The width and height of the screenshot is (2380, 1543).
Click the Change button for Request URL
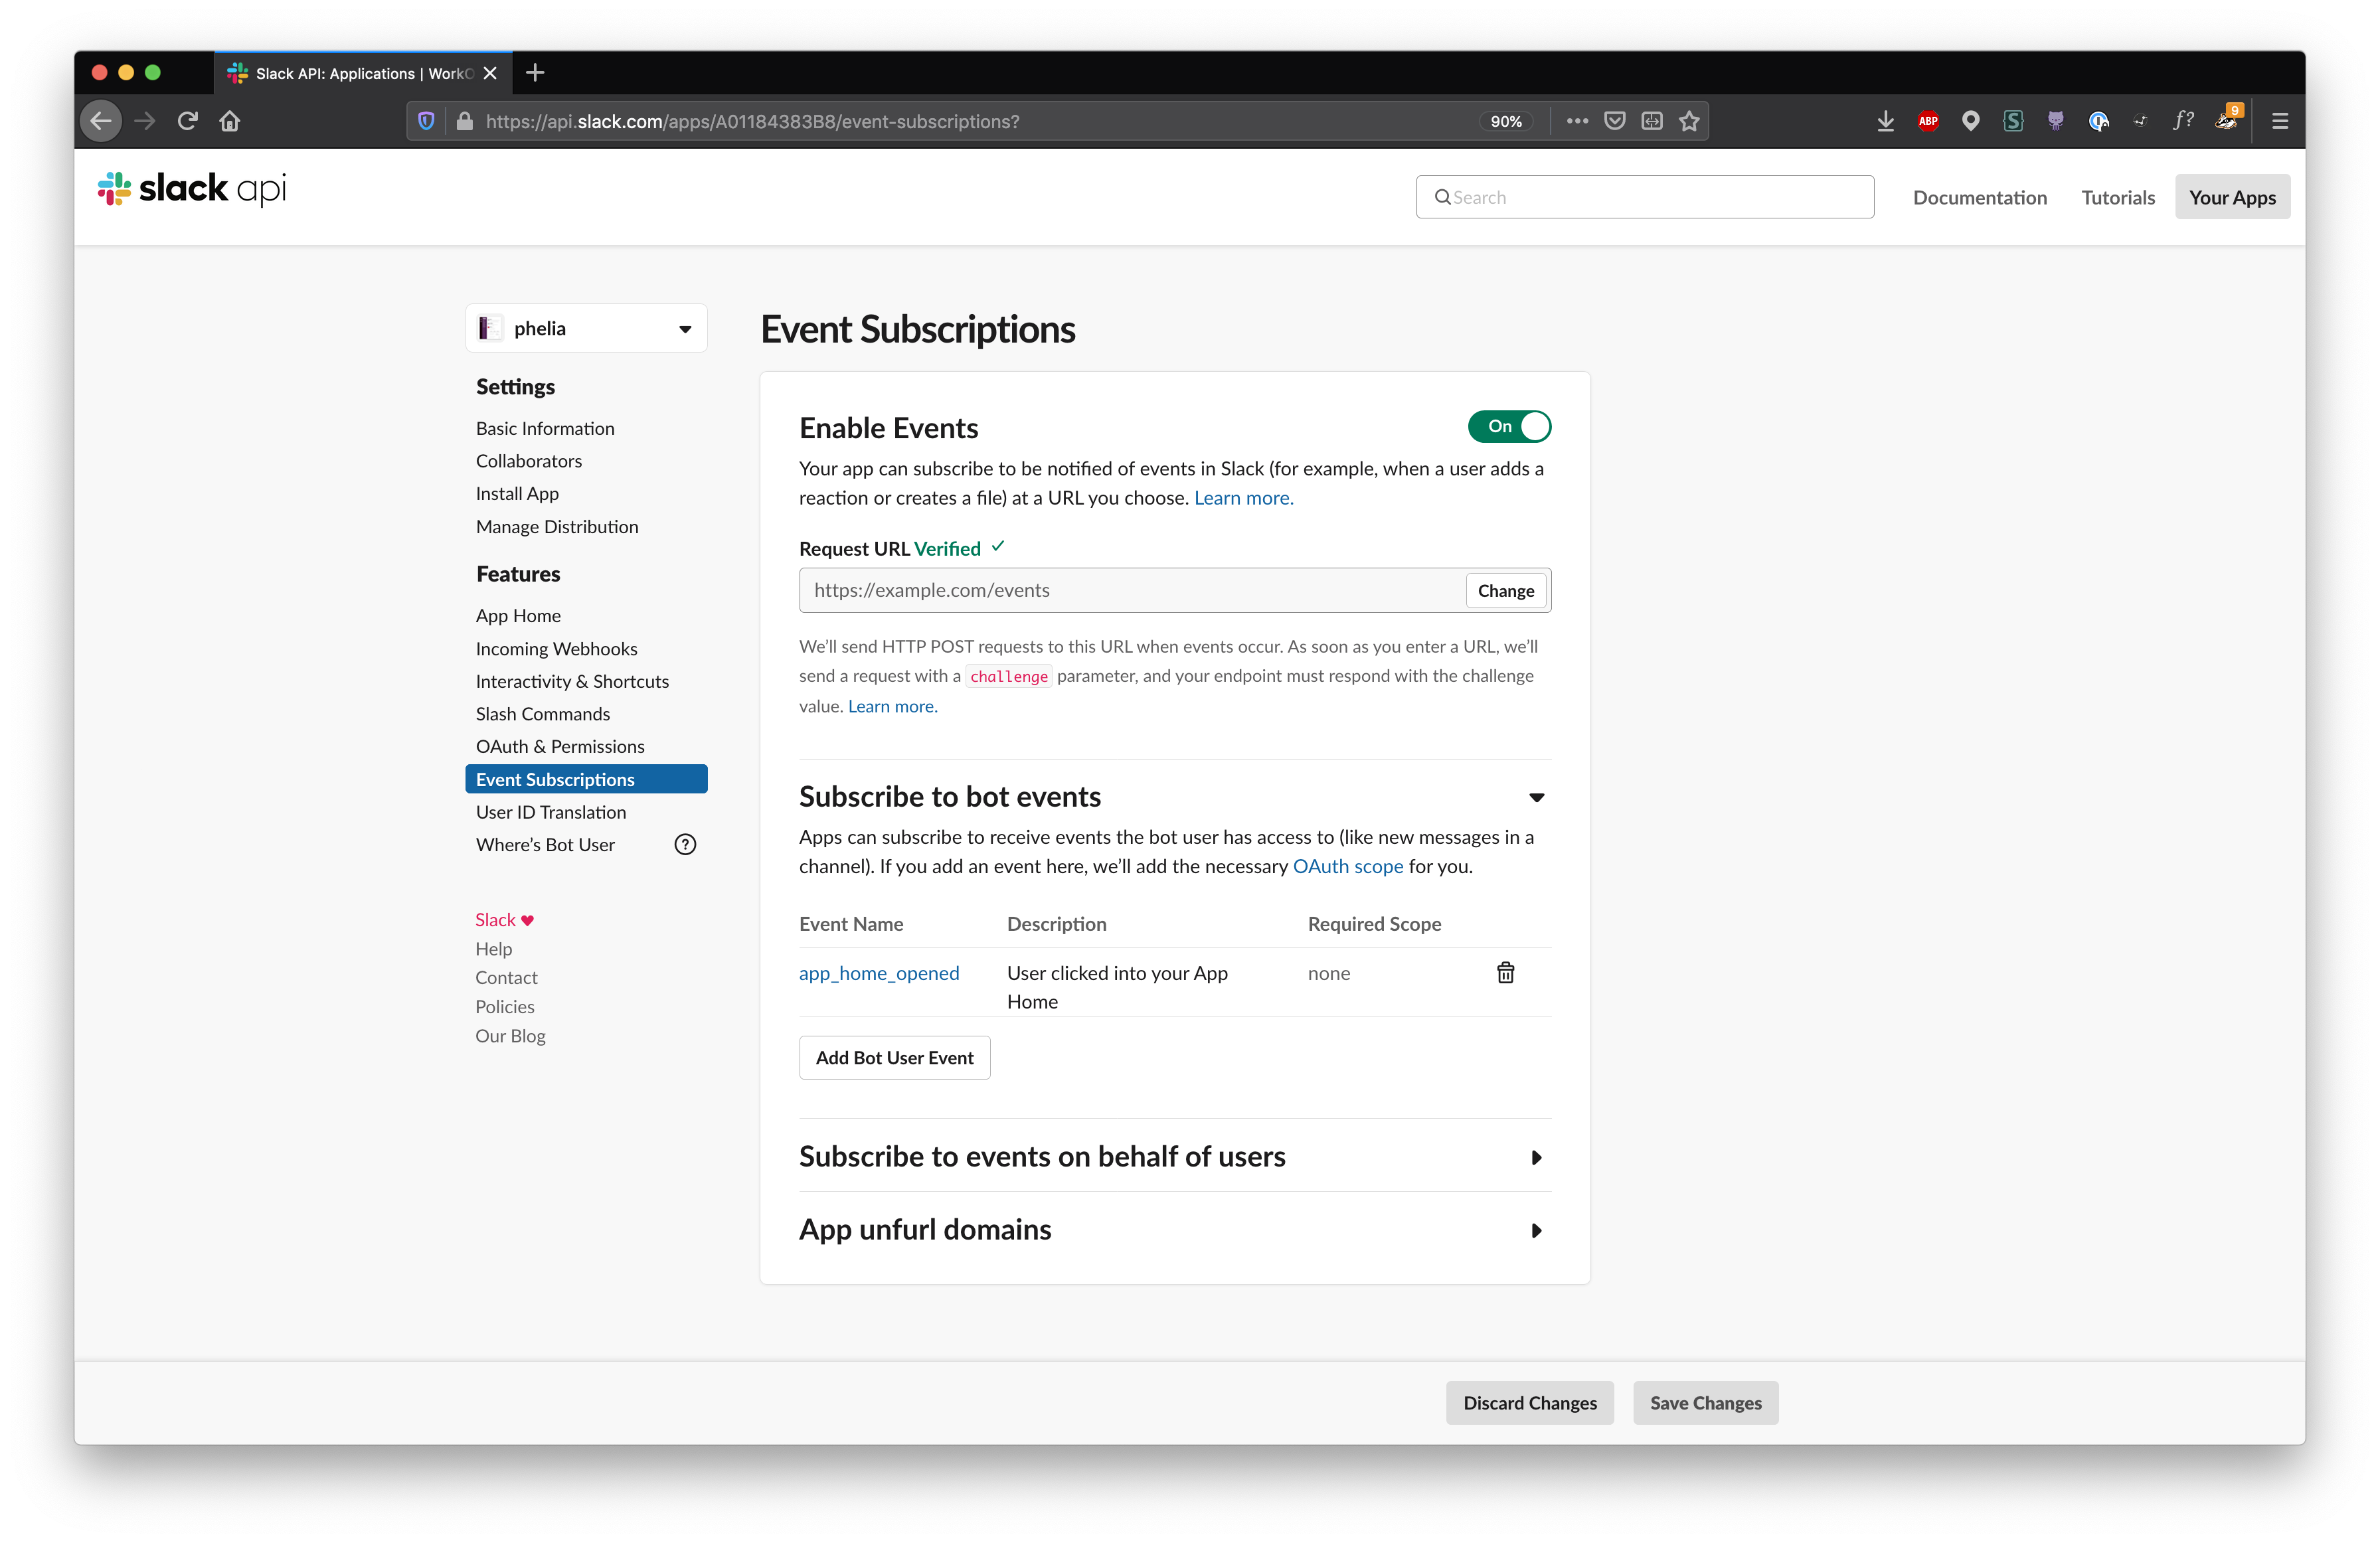point(1505,590)
